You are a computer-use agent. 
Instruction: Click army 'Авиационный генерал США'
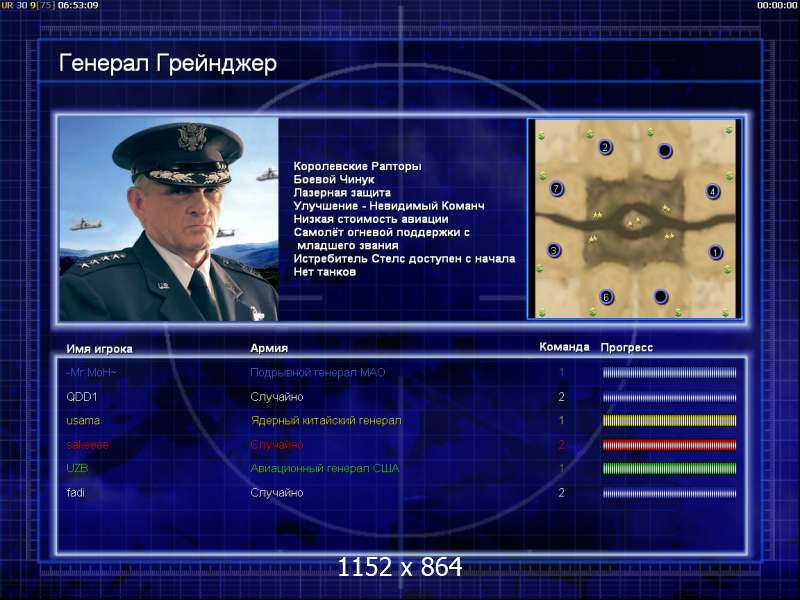tap(324, 468)
